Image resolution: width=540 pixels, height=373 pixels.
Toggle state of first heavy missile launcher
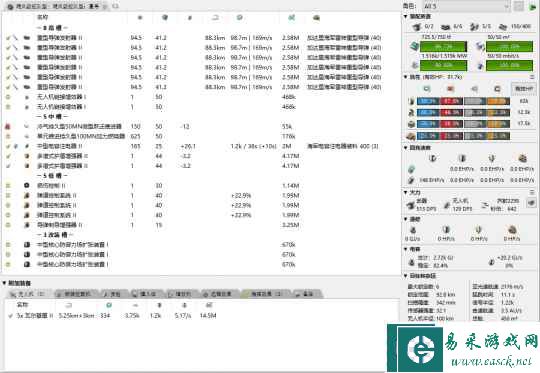pyautogui.click(x=8, y=38)
